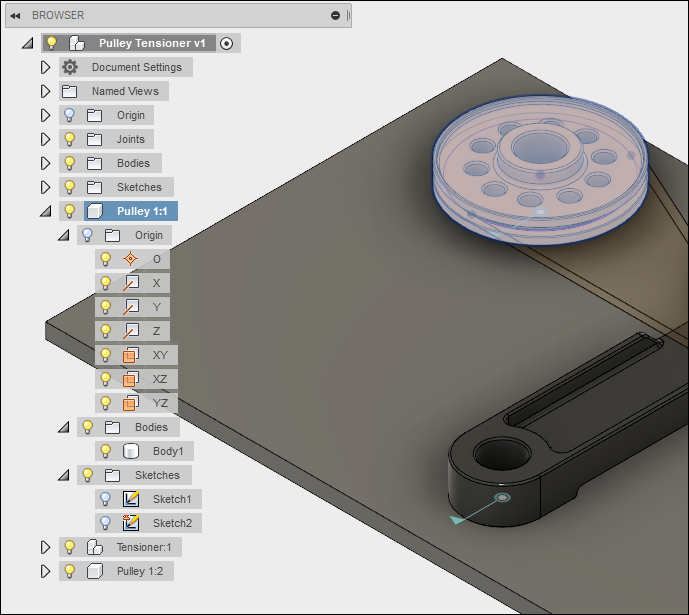Click the Tensioner:1 component icon
Viewport: 689px width, 615px height.
pyautogui.click(x=94, y=547)
